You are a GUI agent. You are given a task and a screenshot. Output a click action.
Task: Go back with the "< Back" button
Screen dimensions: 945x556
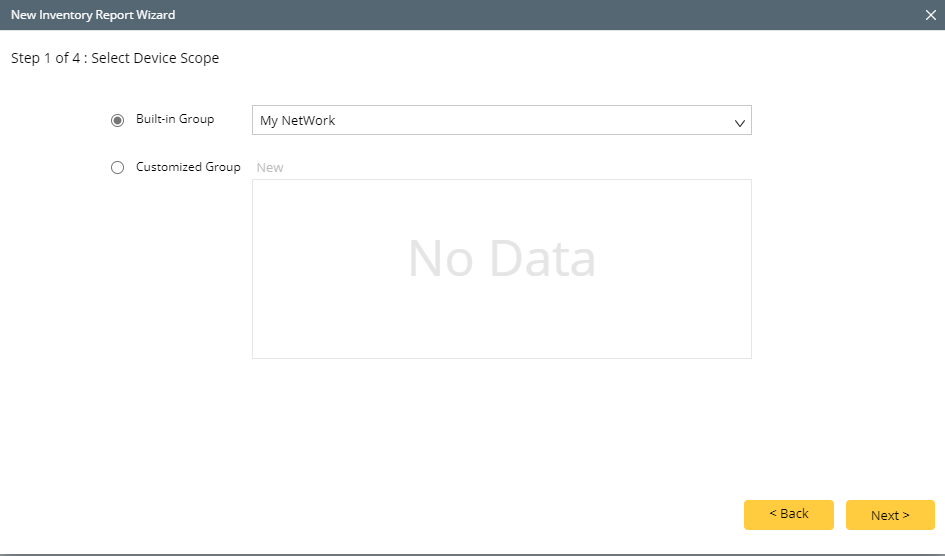[x=788, y=514]
